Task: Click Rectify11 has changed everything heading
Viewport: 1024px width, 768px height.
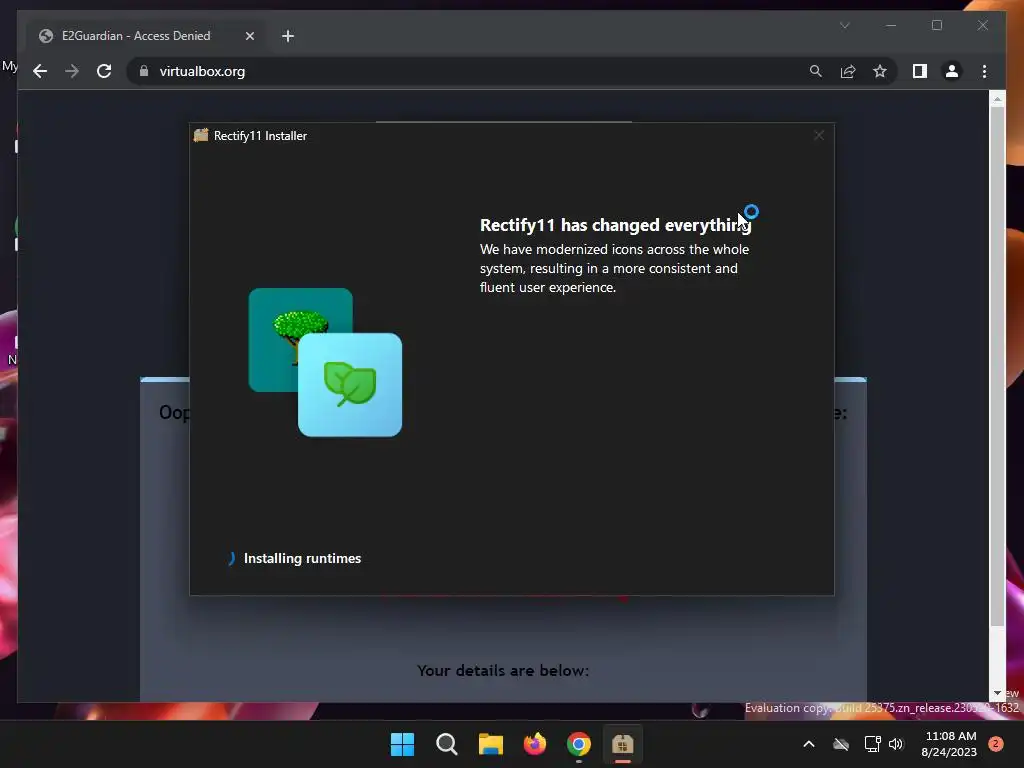Action: (615, 225)
